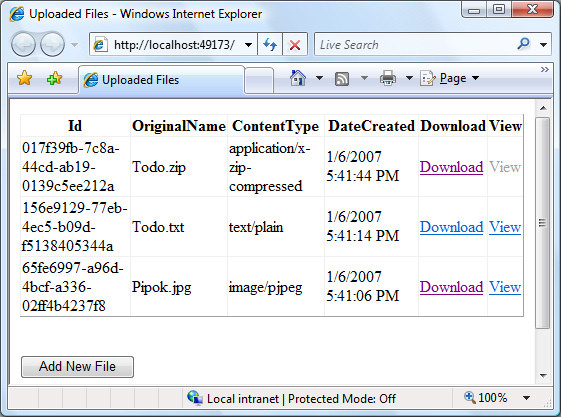Click the Add to Favorites icon
561x417 pixels.
[x=54, y=78]
